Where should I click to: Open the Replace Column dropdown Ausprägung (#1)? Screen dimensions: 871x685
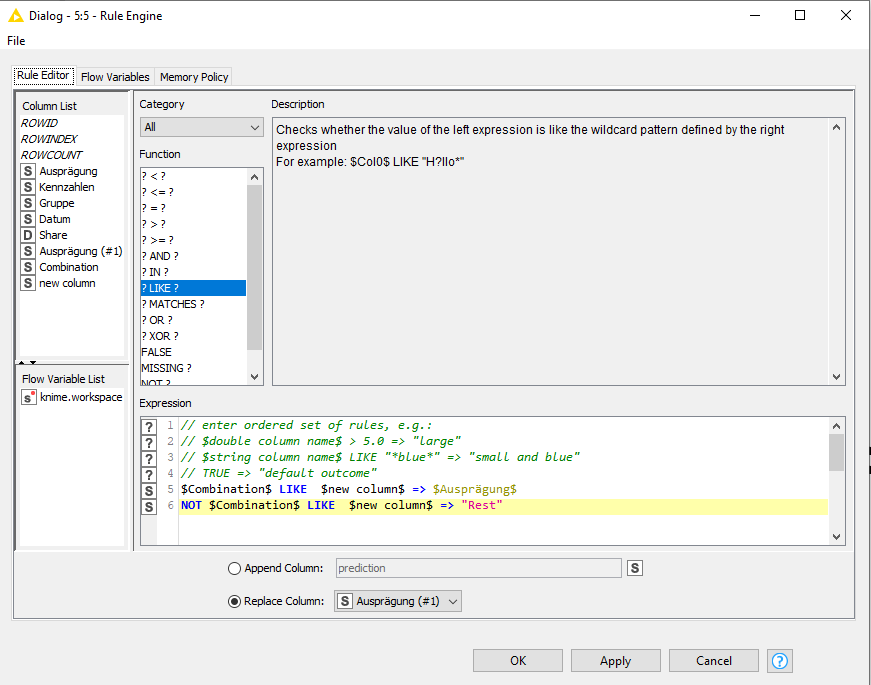398,601
